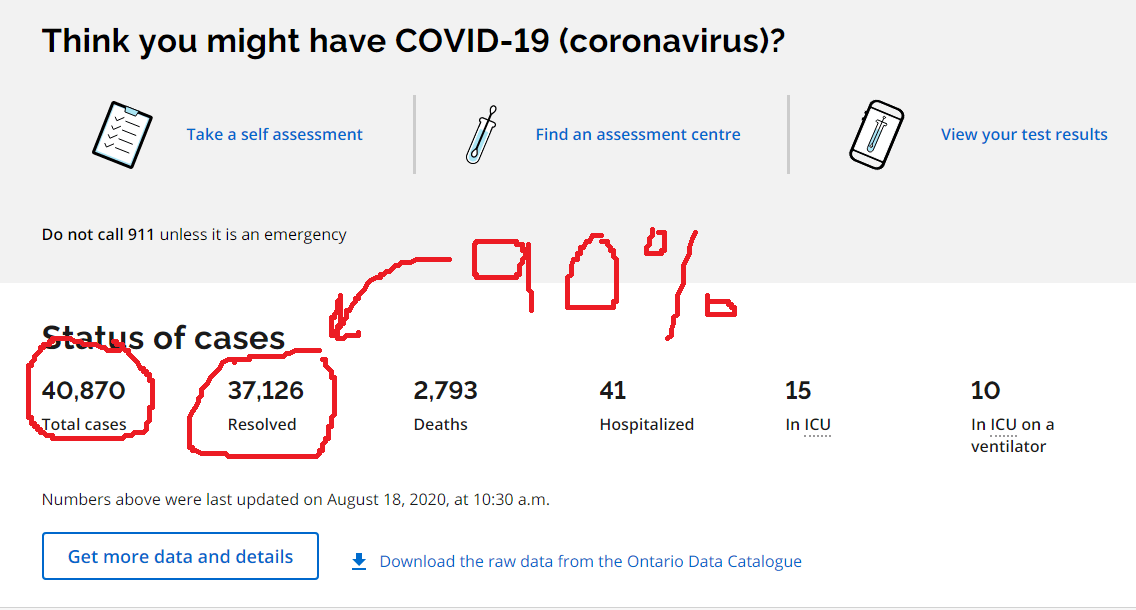1136x610 pixels.
Task: Click Get more data and details button
Action: (x=180, y=556)
